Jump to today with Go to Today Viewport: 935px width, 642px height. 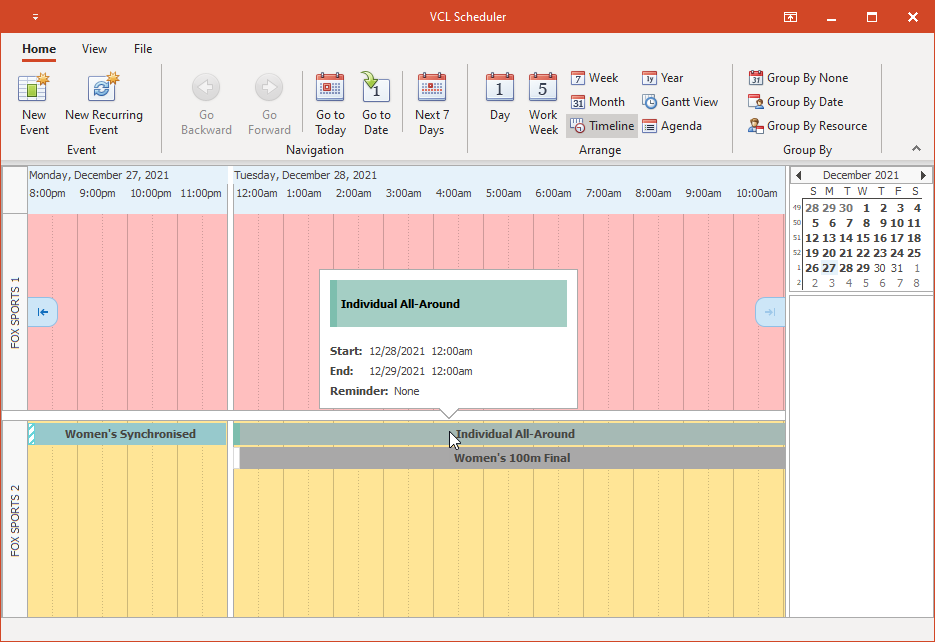pos(330,100)
